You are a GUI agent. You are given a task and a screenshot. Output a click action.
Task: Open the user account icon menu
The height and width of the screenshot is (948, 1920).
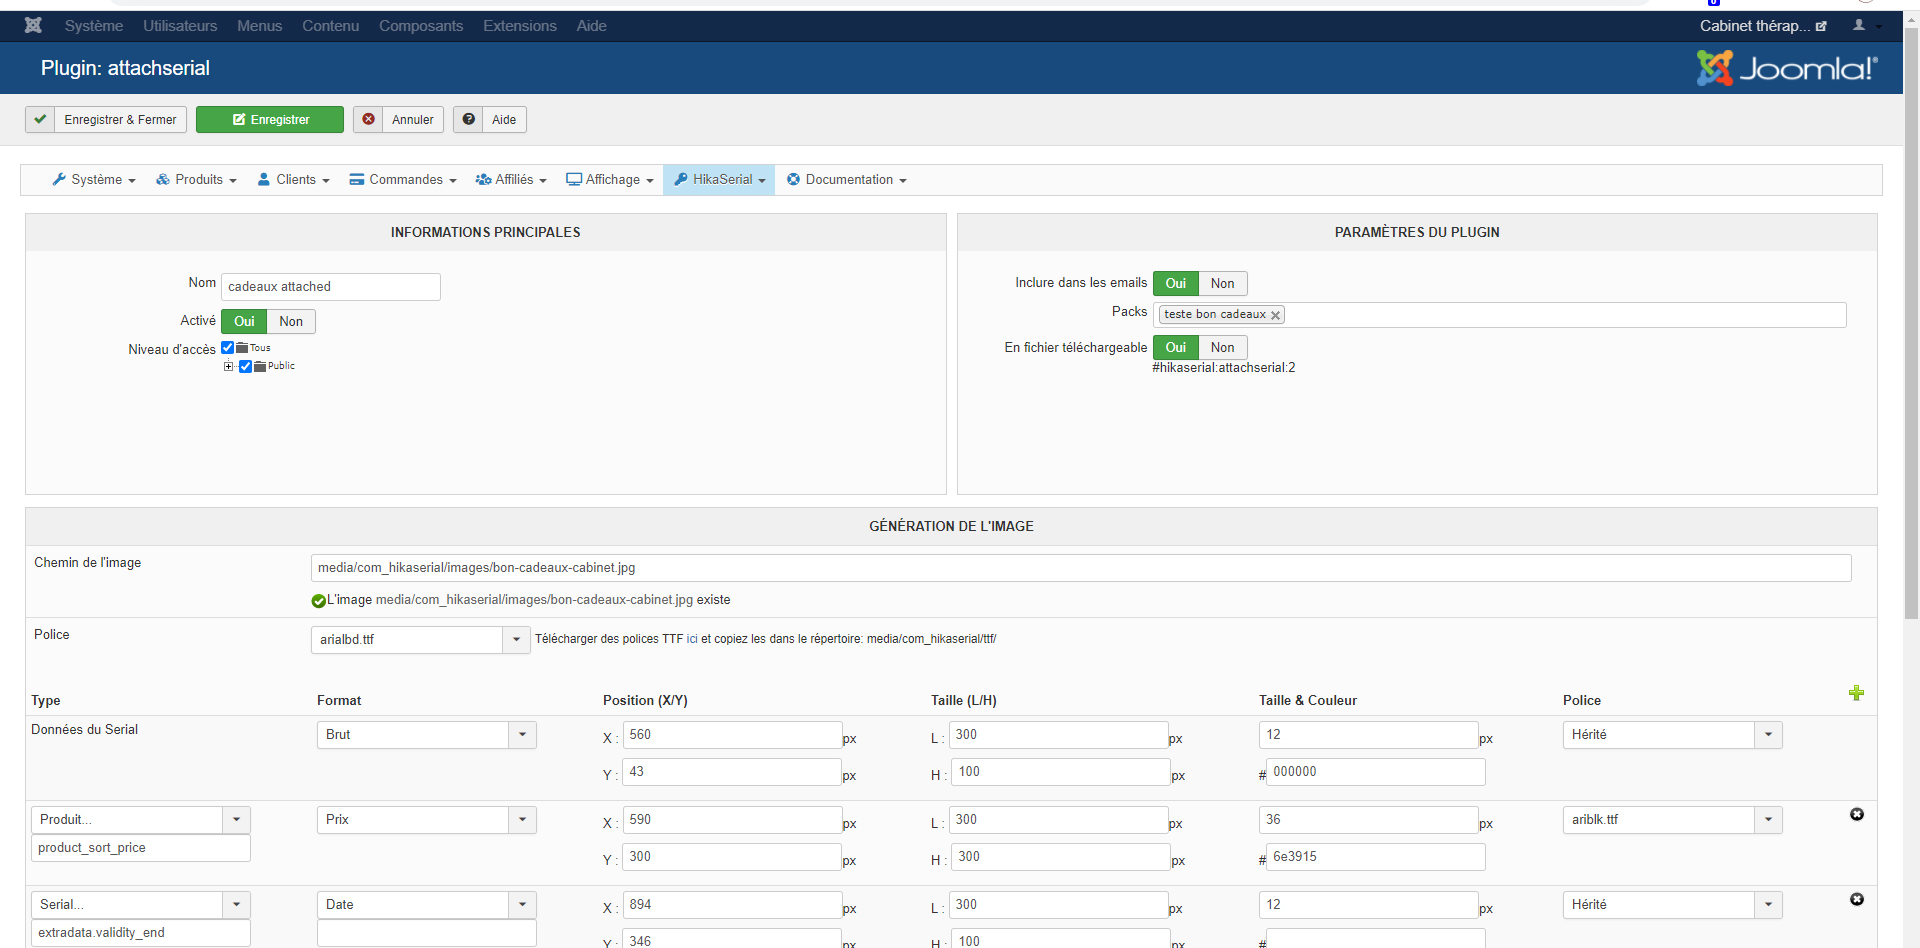pyautogui.click(x=1860, y=25)
